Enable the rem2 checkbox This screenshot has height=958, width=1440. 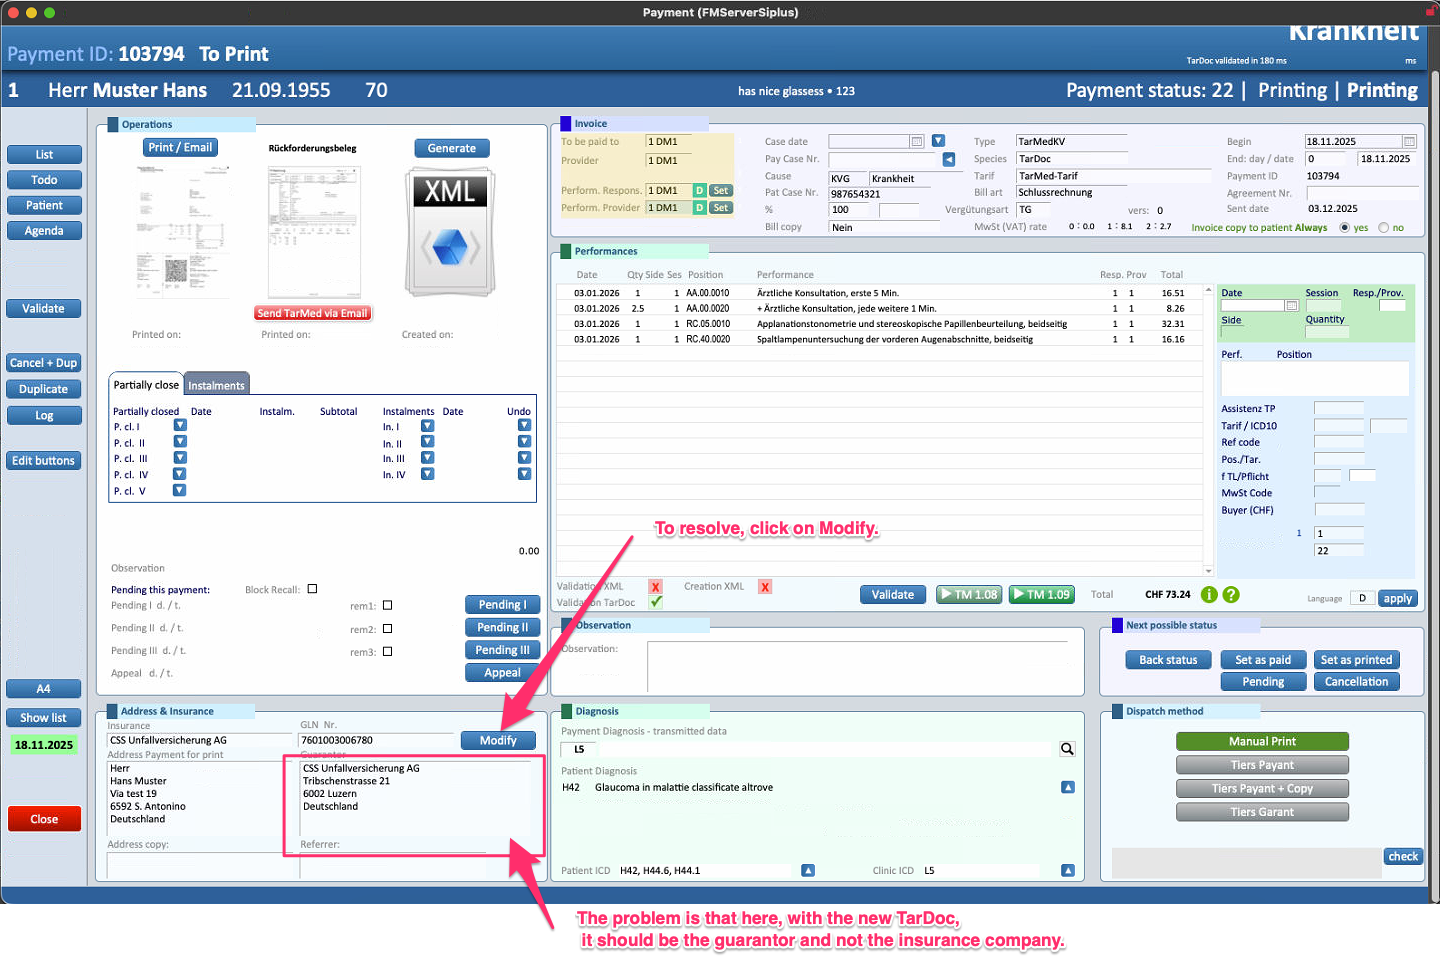point(387,629)
